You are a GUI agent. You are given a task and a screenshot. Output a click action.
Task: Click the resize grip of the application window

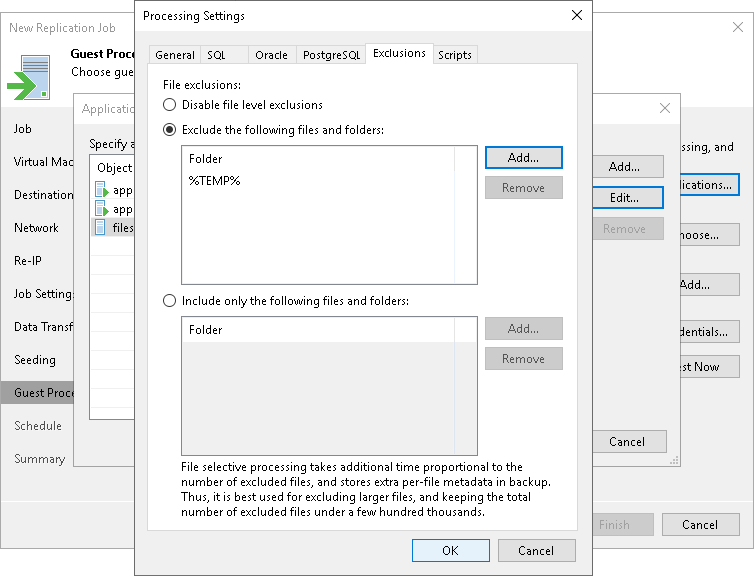click(x=675, y=461)
